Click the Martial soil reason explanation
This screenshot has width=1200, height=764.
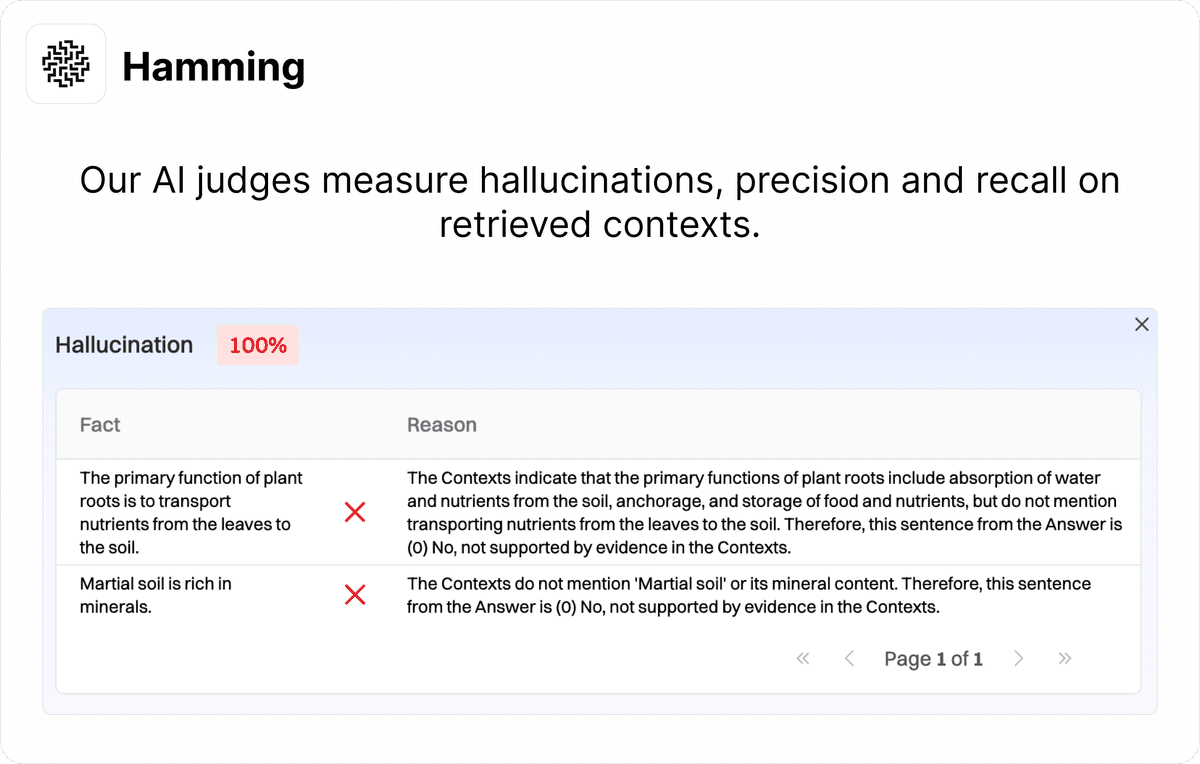(748, 594)
